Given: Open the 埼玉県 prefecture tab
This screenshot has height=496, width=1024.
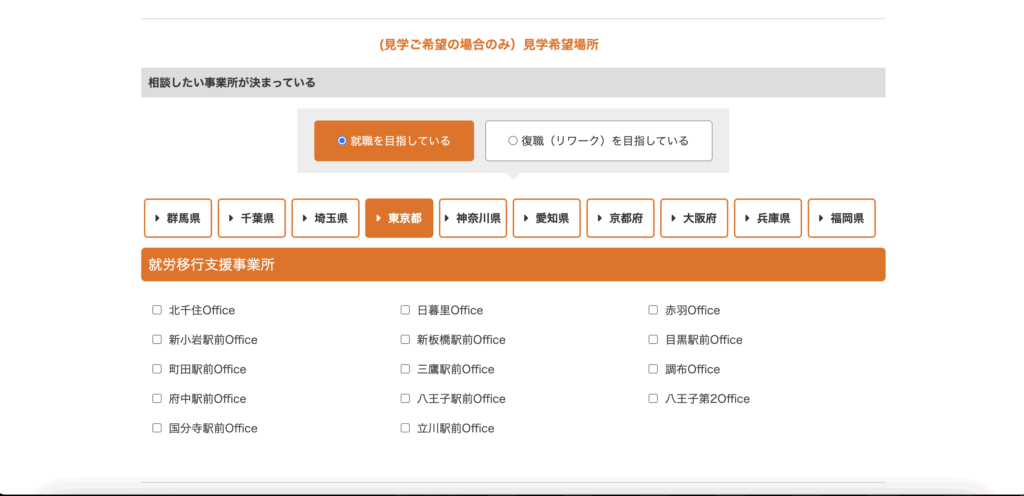Looking at the screenshot, I should 325,218.
